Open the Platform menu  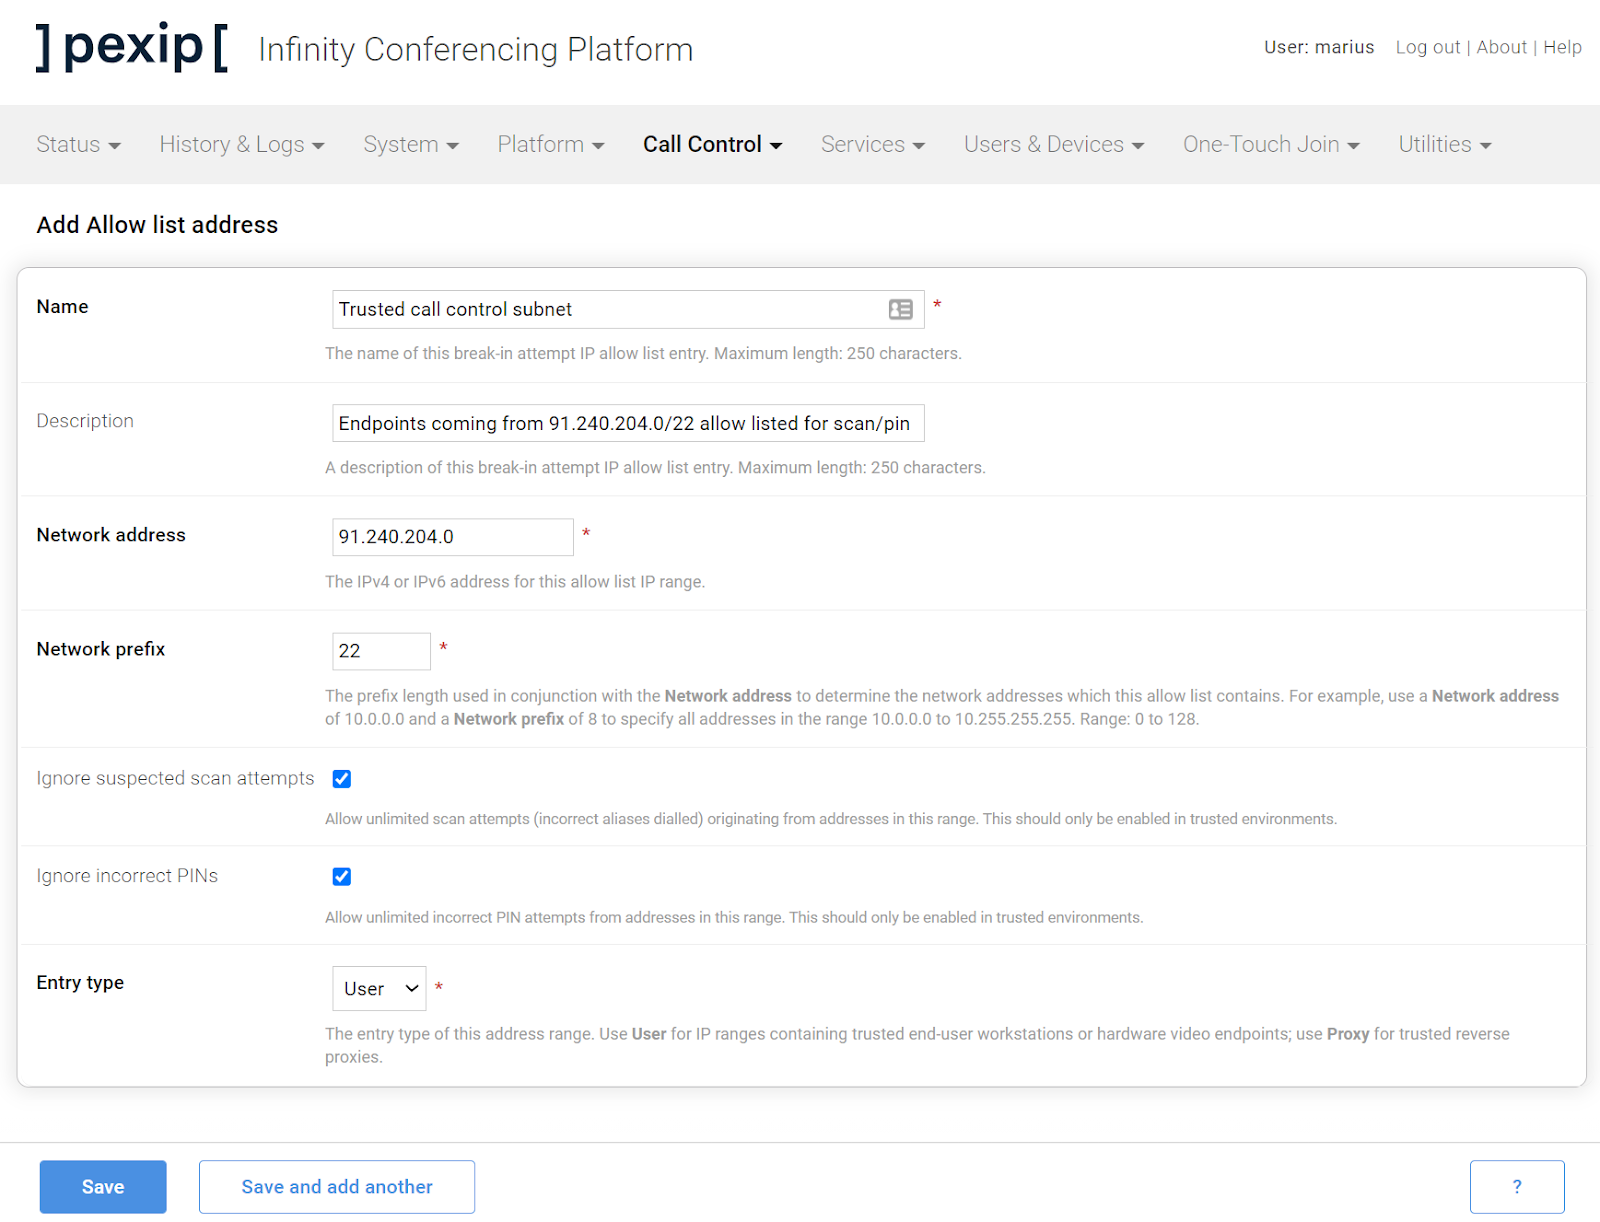[549, 144]
